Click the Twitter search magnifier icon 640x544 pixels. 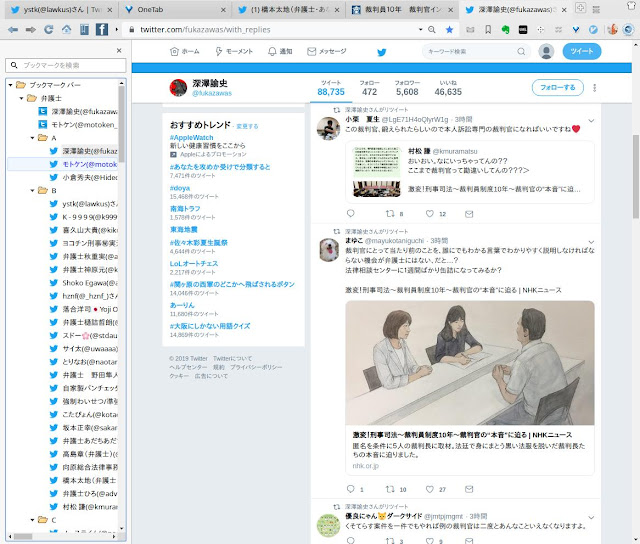521,51
